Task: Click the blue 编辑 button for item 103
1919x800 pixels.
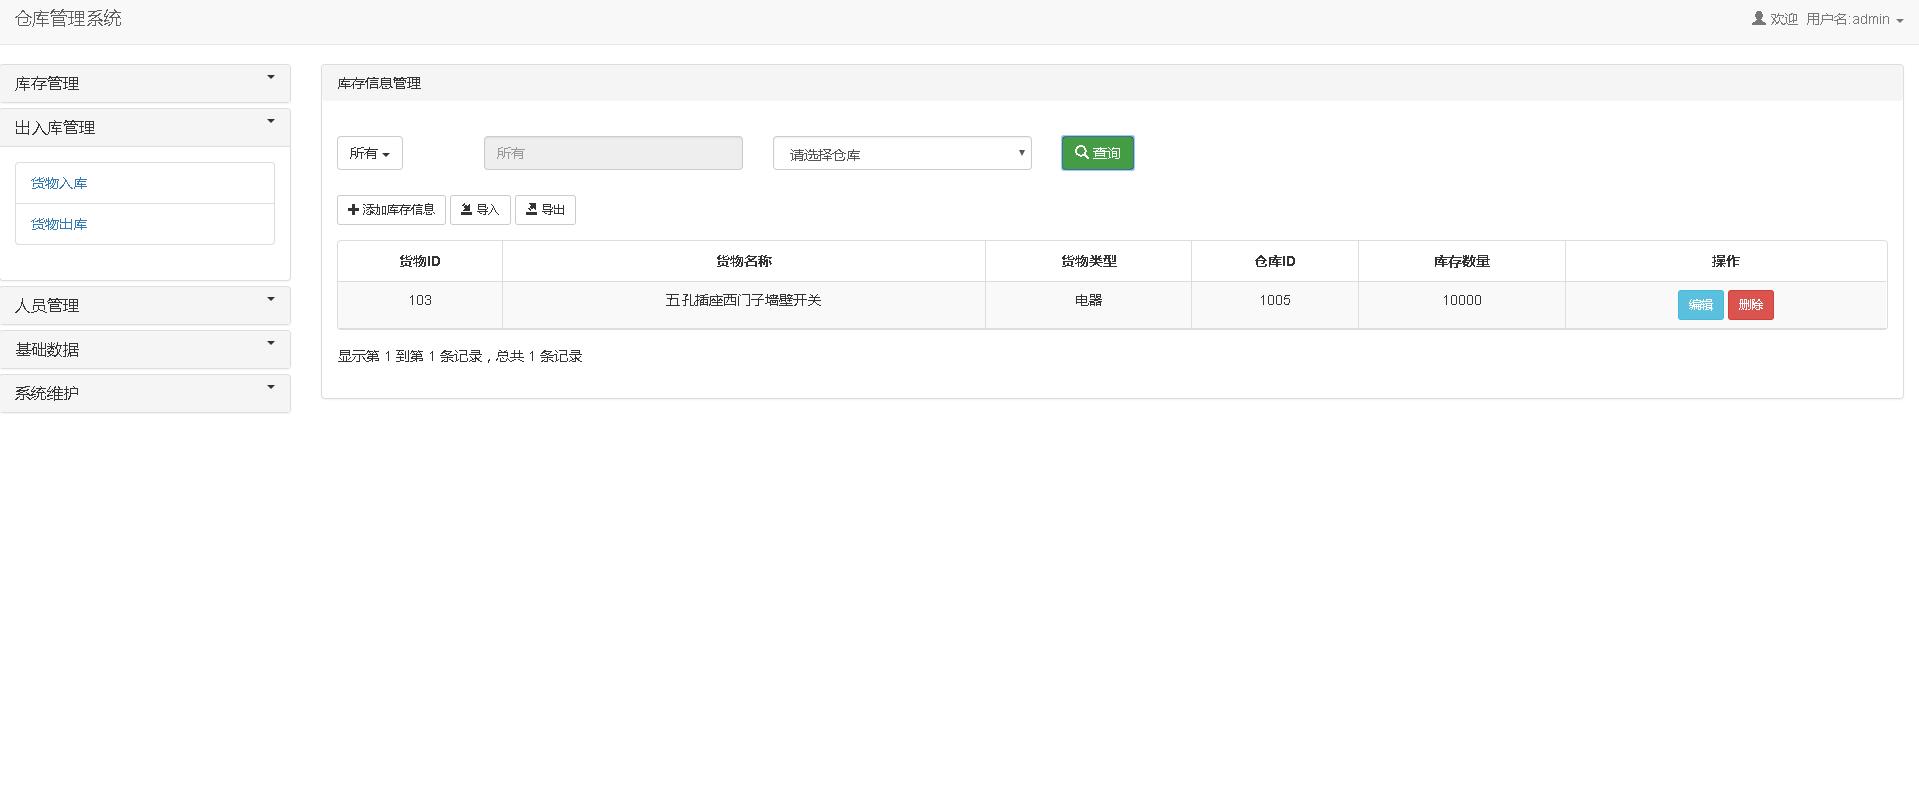Action: pyautogui.click(x=1699, y=305)
